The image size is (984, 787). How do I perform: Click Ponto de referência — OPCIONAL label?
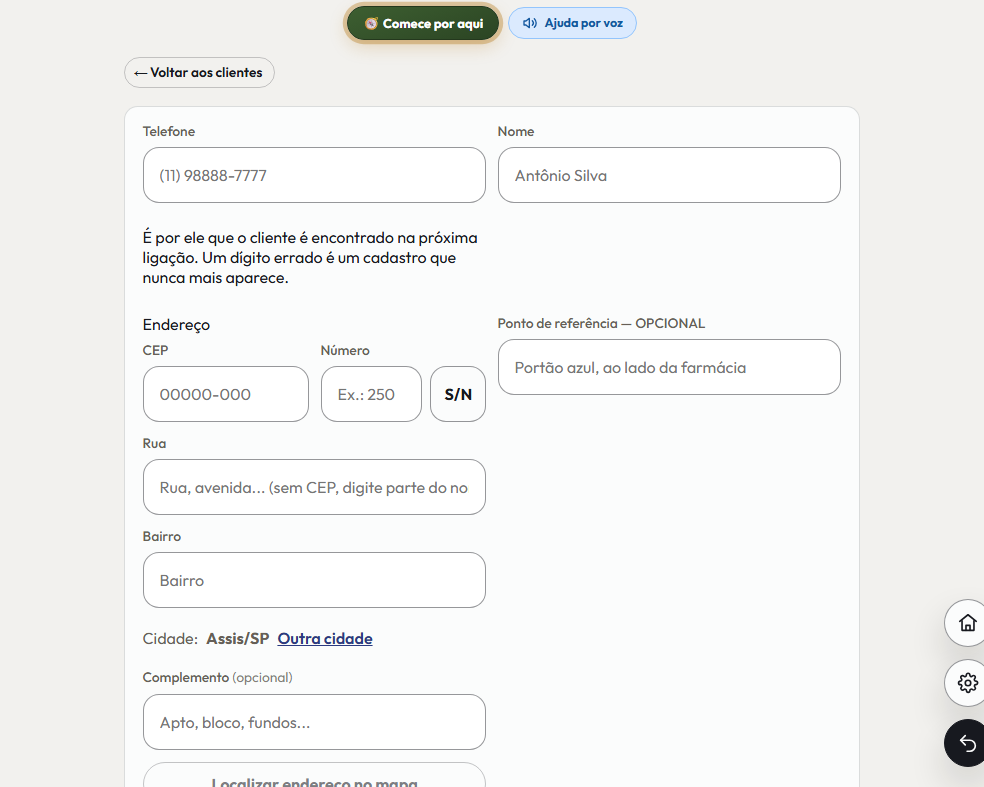pyautogui.click(x=601, y=323)
